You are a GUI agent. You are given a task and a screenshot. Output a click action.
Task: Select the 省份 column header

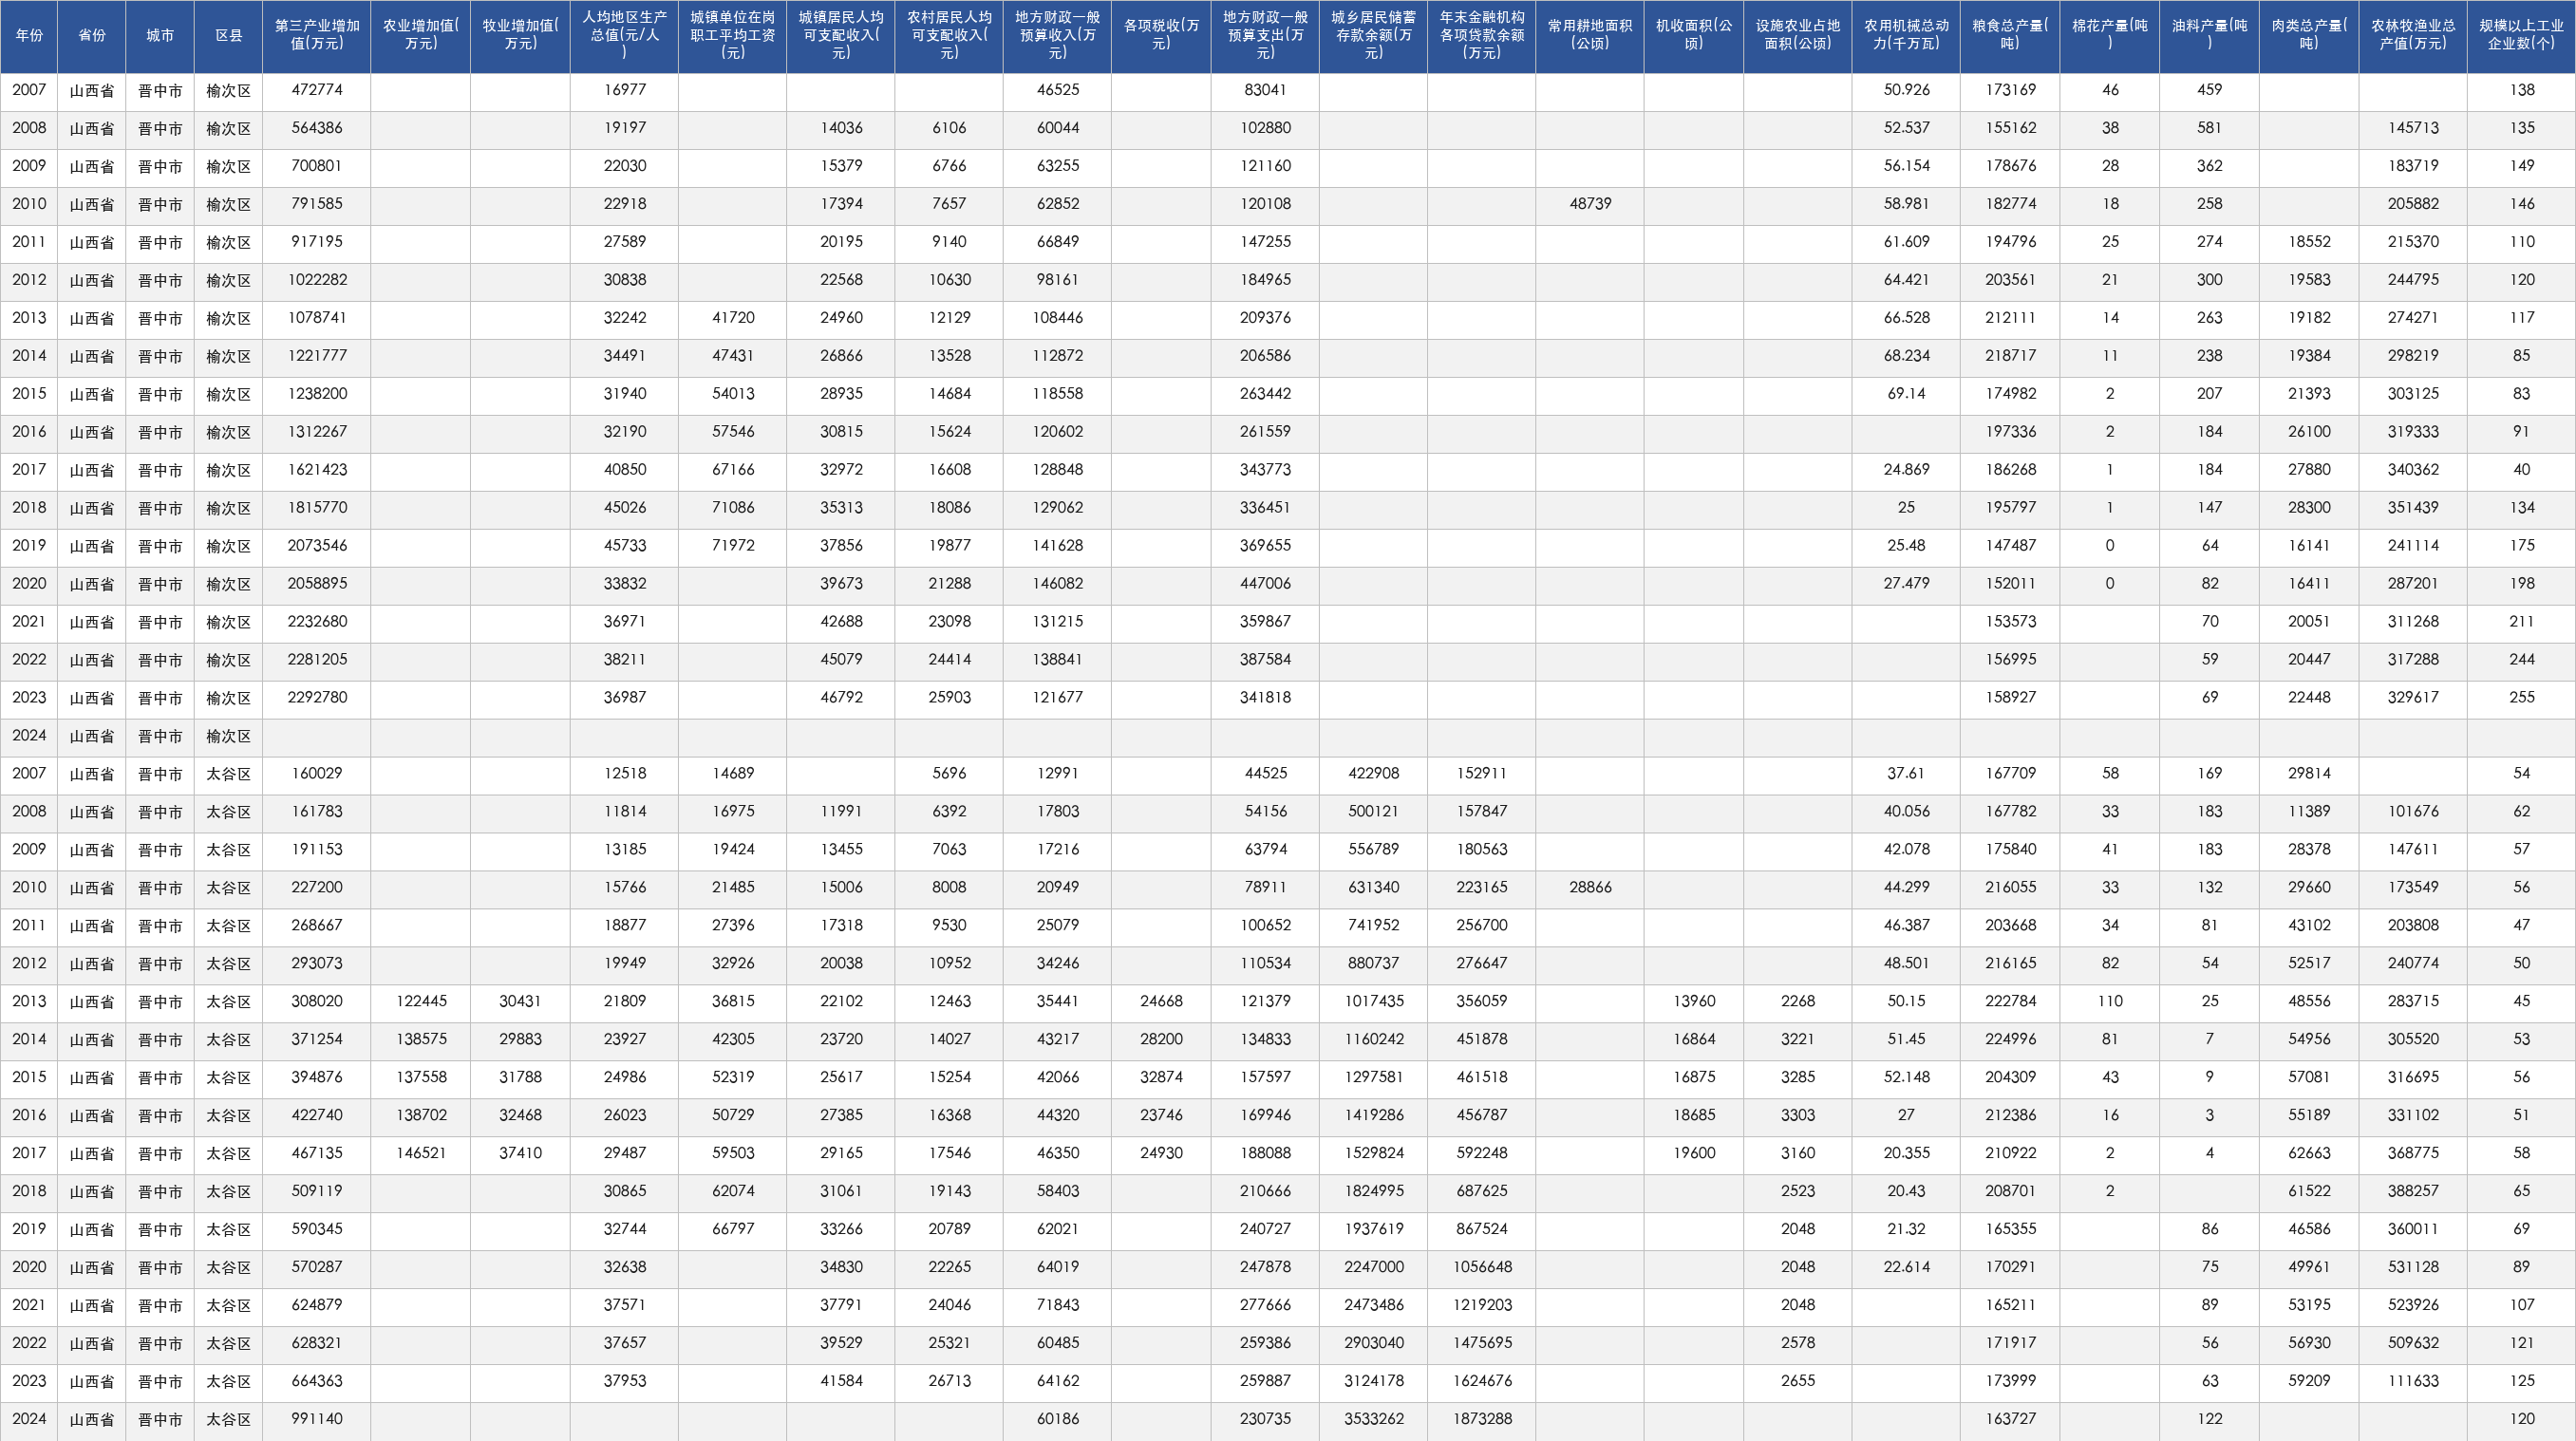[x=92, y=36]
